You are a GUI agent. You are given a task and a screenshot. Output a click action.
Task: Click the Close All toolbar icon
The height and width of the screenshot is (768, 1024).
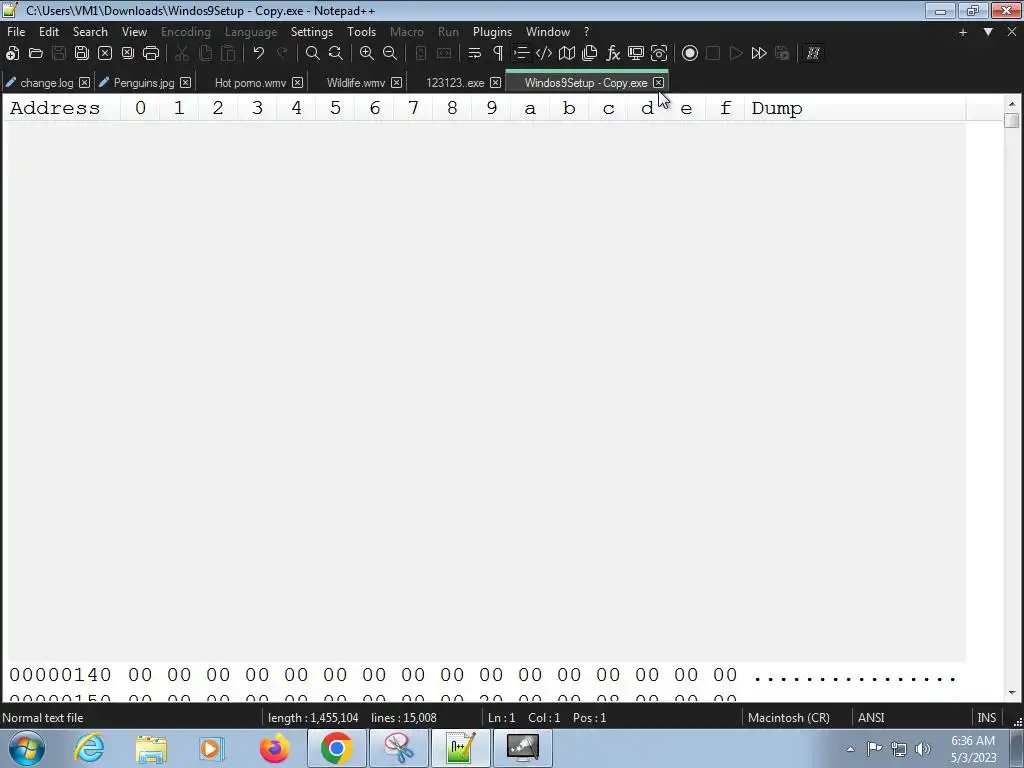pos(128,54)
